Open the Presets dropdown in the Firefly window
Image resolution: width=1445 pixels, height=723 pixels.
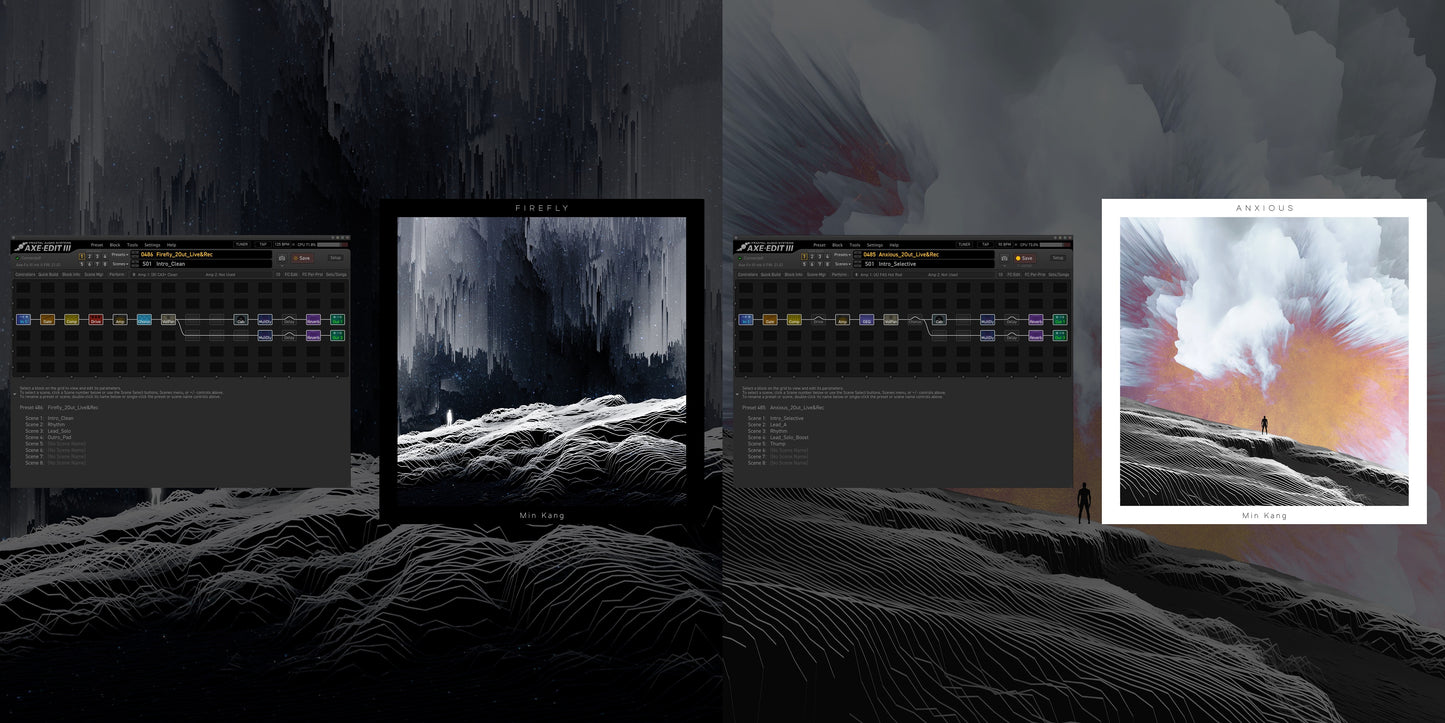pos(120,255)
